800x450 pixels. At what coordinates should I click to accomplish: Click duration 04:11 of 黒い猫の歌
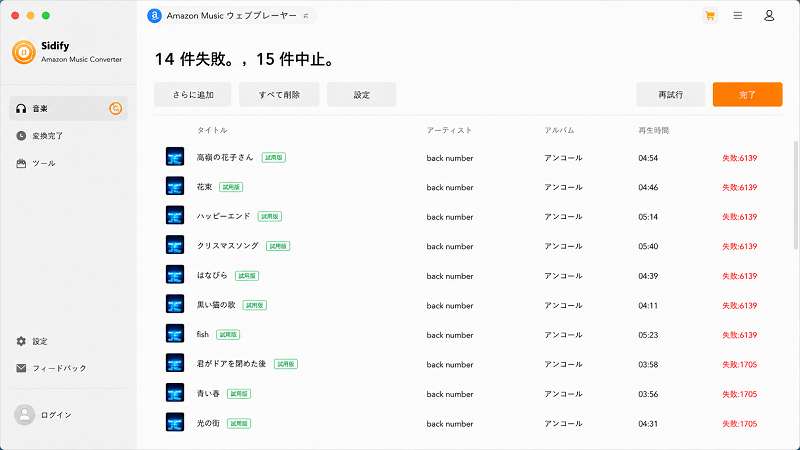[648, 306]
